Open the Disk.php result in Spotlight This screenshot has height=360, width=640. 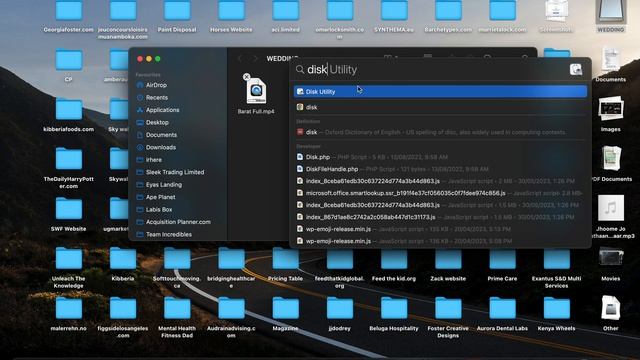point(440,157)
